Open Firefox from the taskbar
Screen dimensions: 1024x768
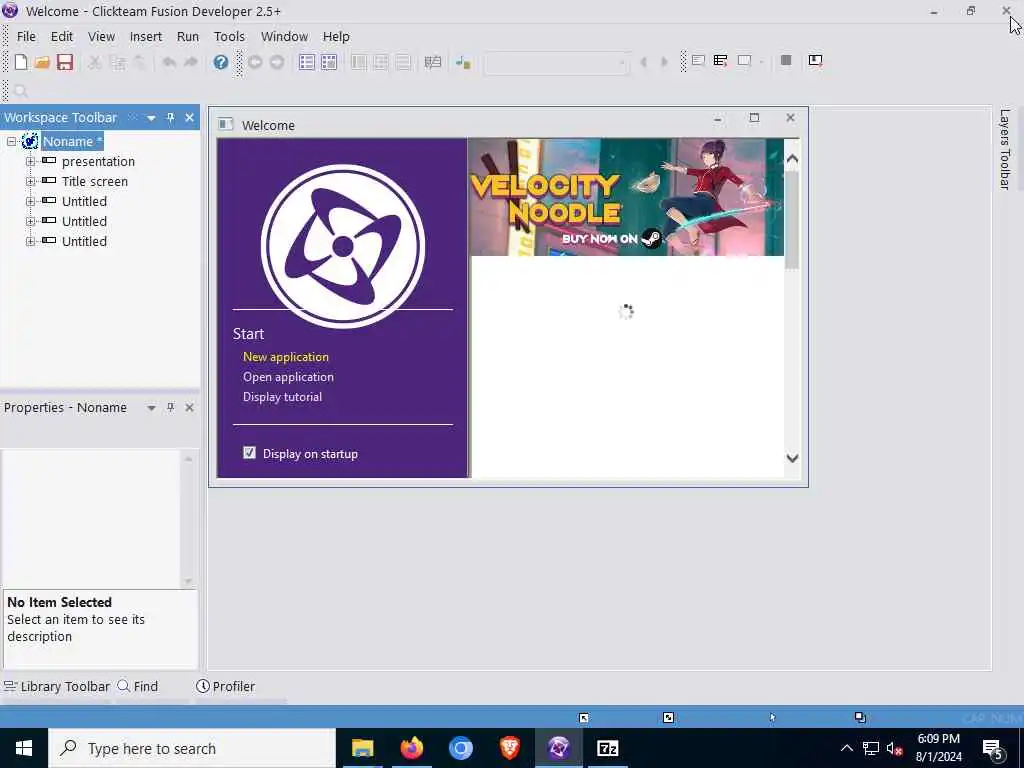[411, 748]
